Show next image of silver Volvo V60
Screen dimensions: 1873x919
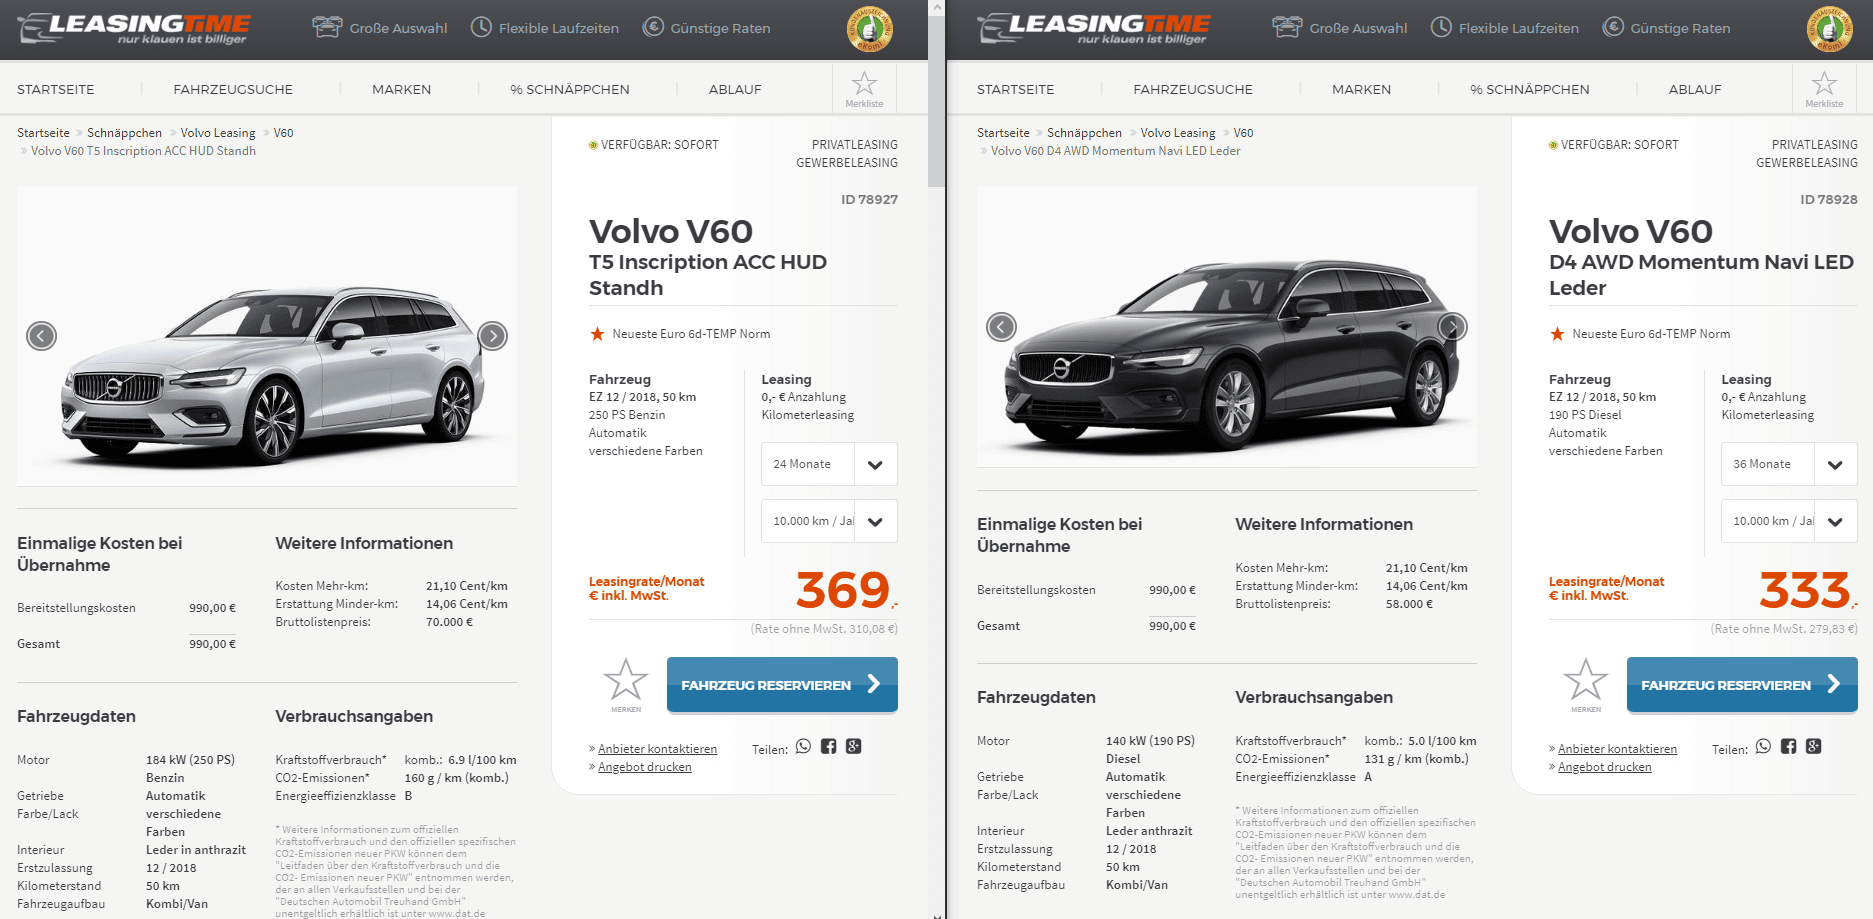point(492,336)
